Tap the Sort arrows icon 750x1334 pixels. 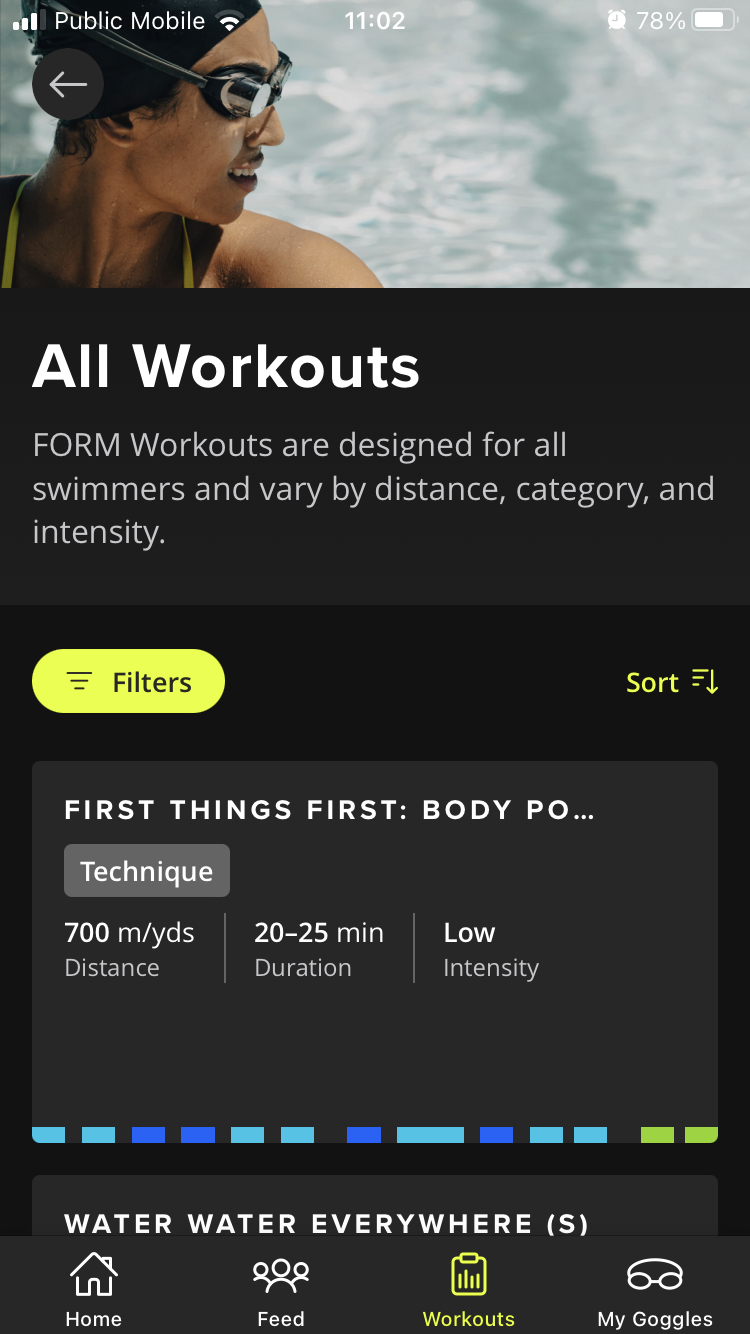[705, 682]
